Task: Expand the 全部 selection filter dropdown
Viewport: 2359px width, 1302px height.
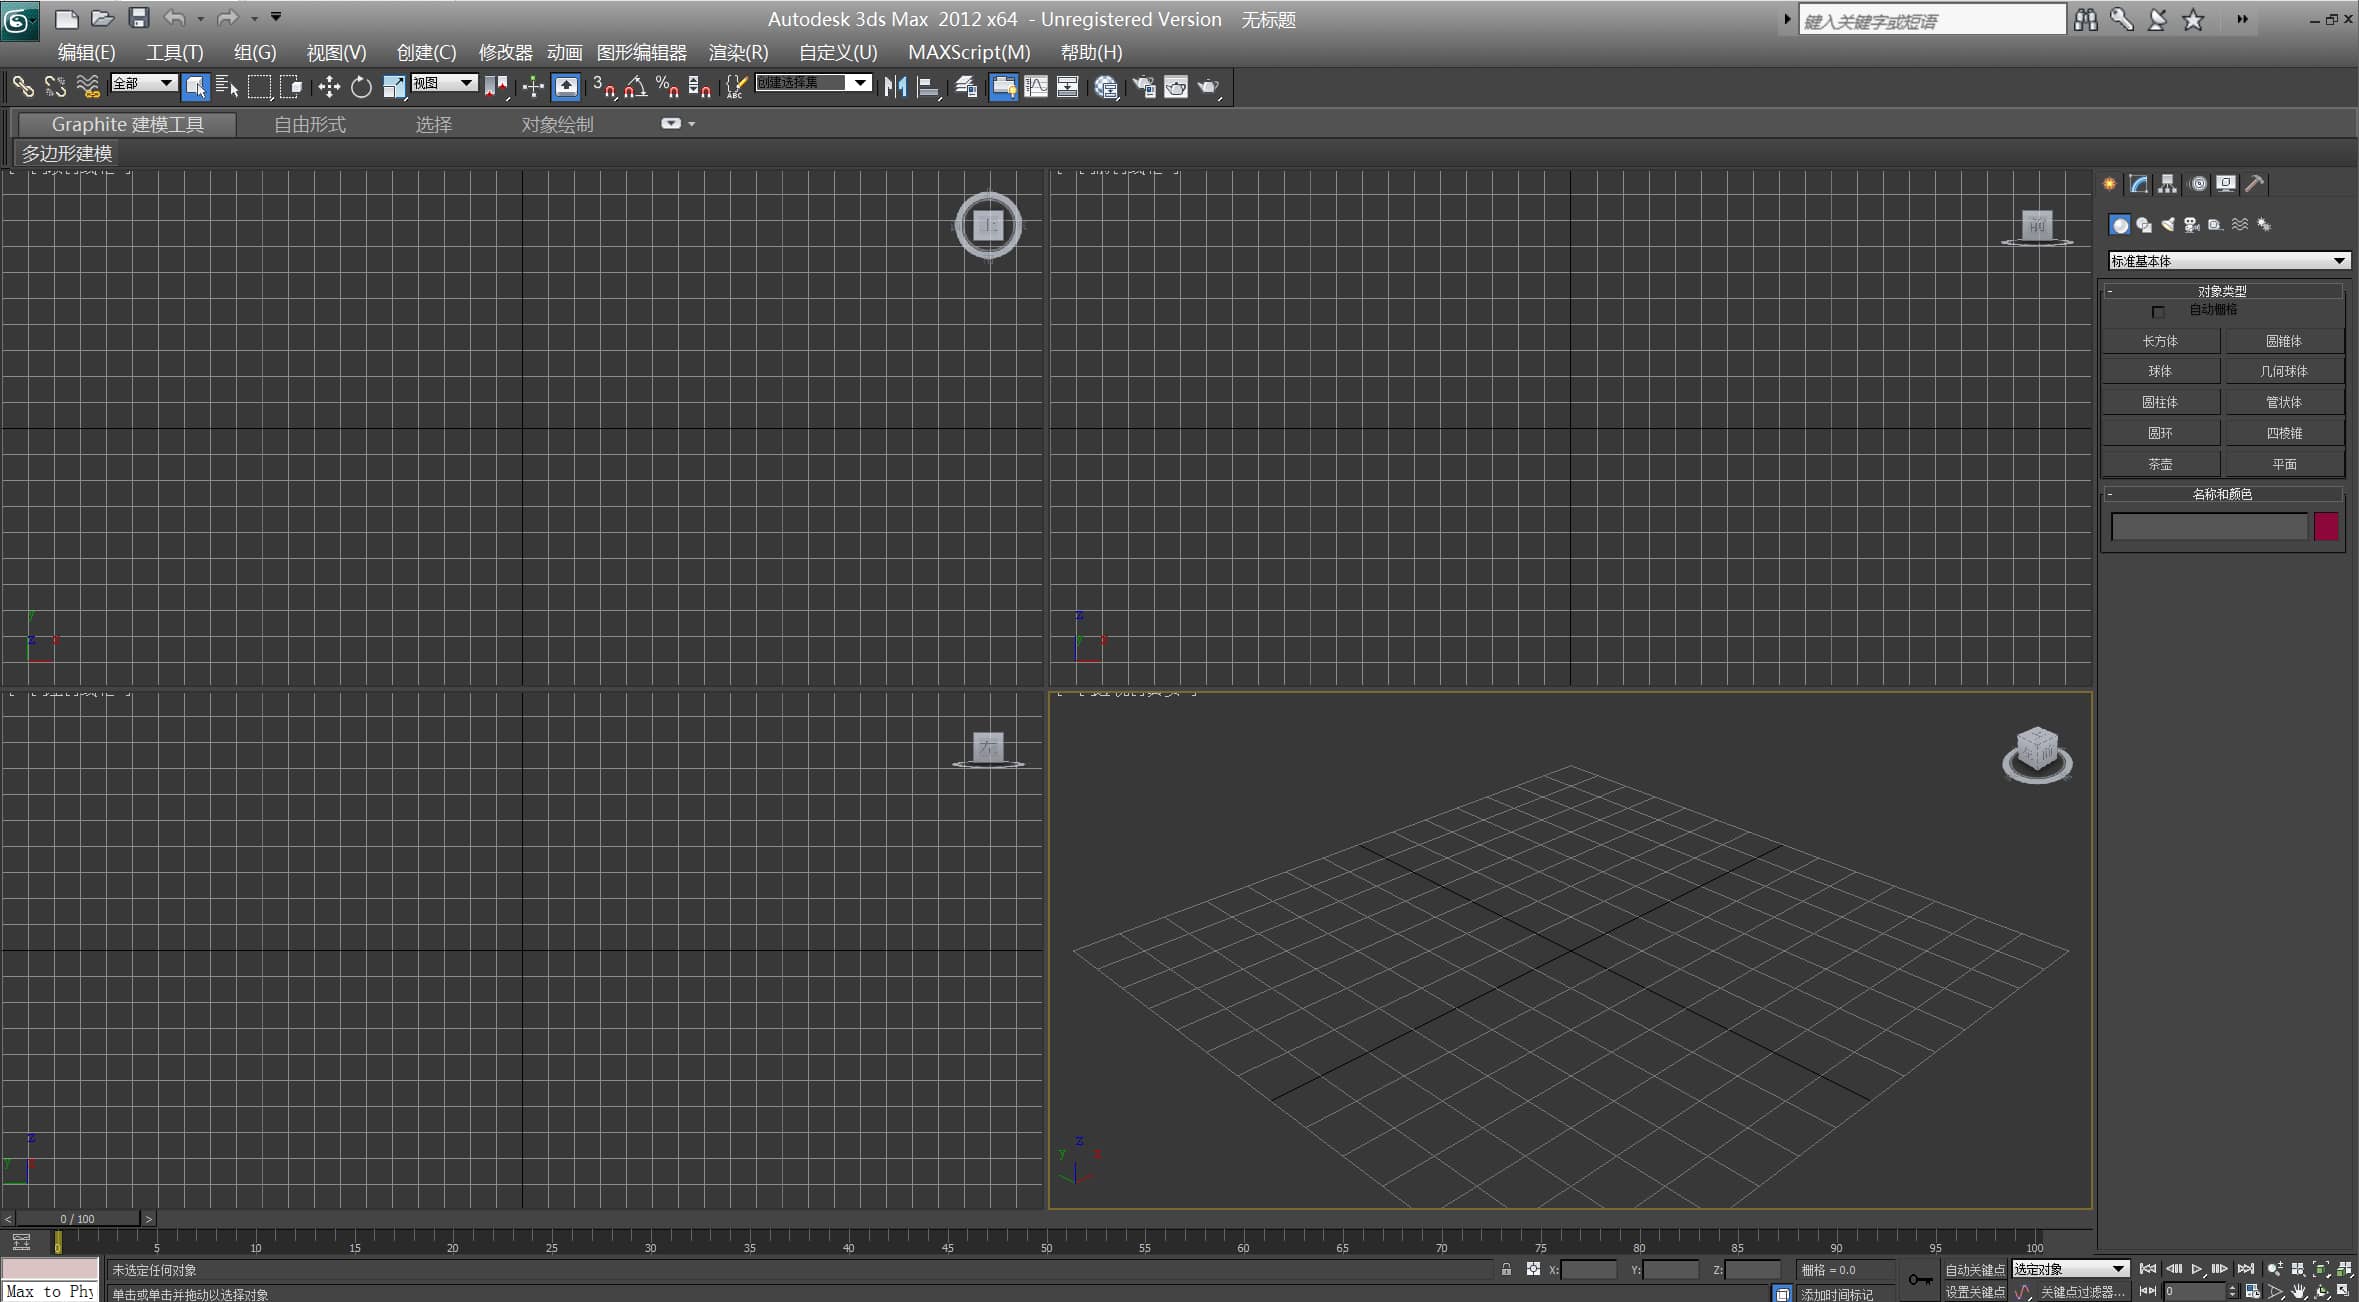Action: pyautogui.click(x=144, y=83)
